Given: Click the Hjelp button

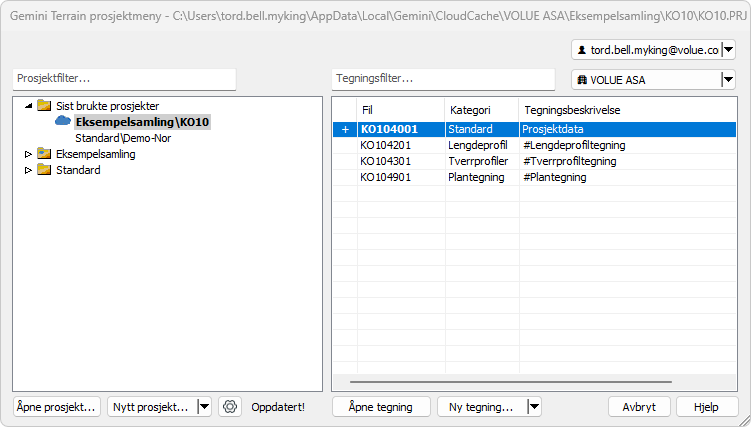Looking at the screenshot, I should point(707,407).
